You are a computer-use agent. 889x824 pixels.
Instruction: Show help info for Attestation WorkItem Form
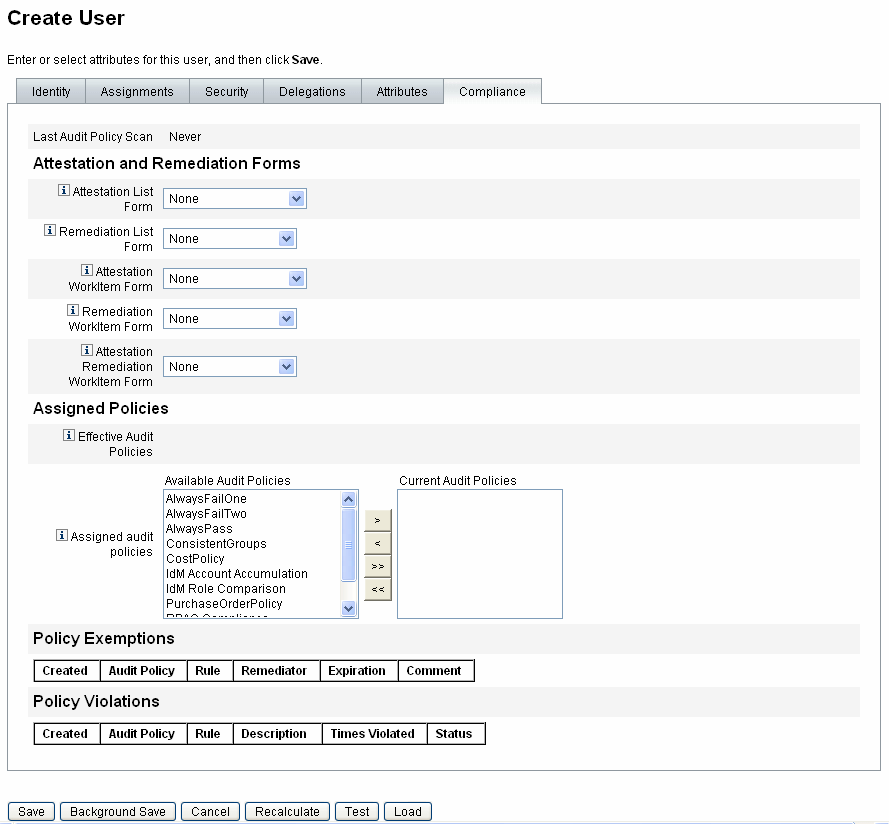(x=87, y=270)
